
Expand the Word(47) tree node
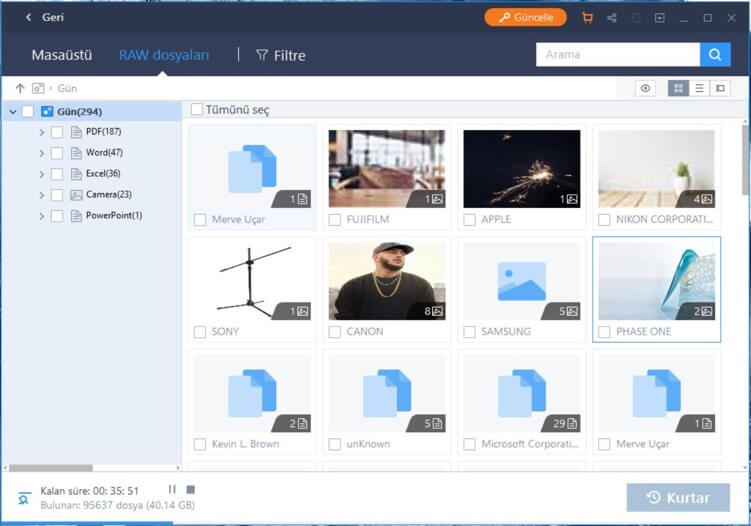[41, 153]
